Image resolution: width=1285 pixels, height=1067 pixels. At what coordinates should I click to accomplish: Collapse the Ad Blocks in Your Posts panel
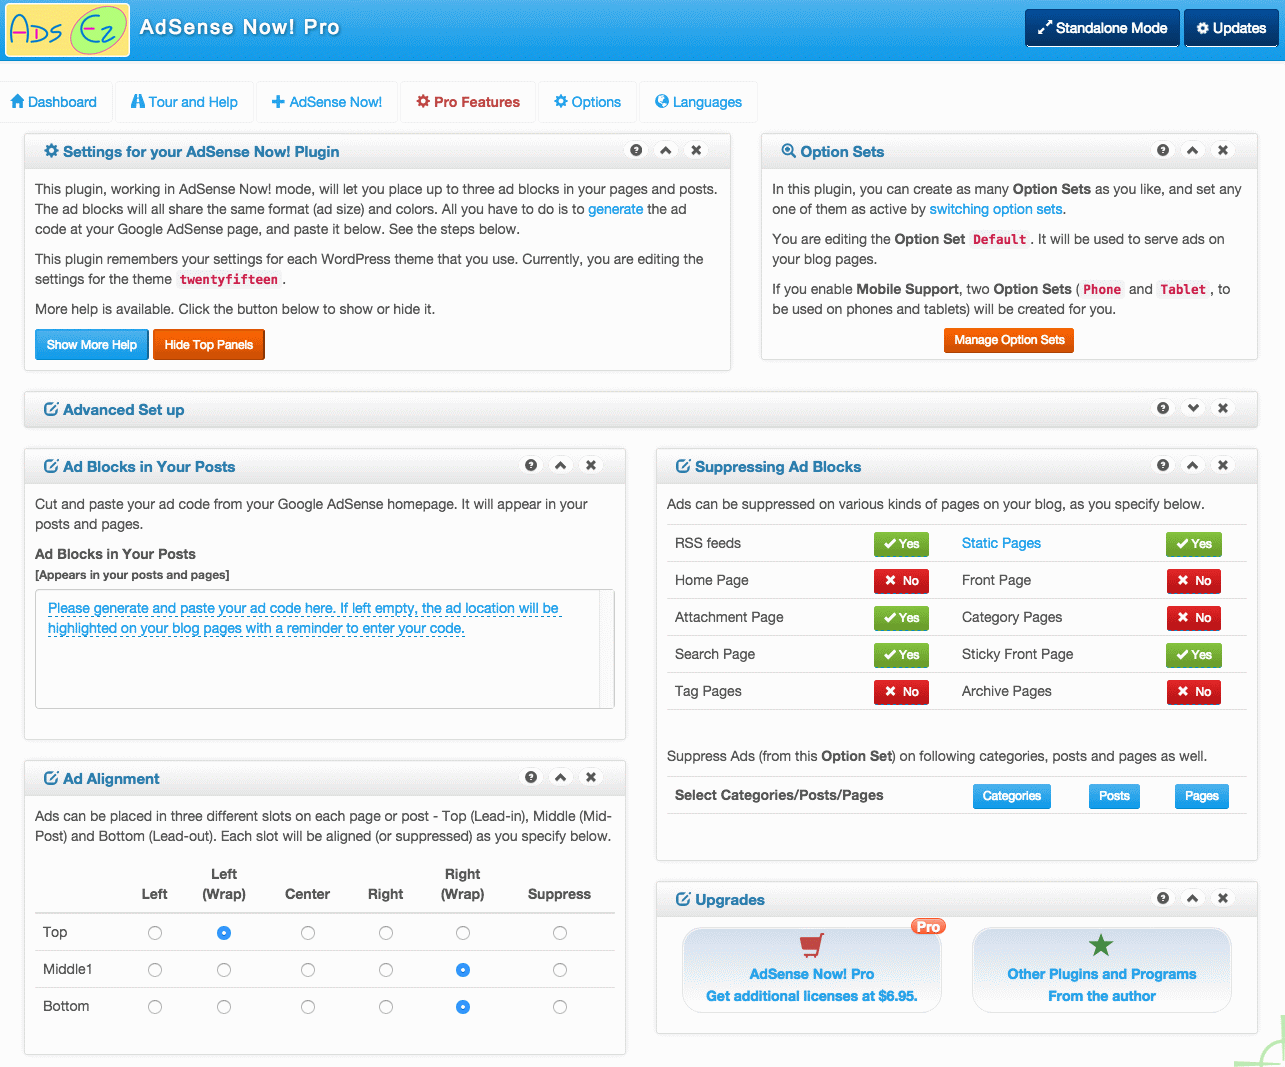coord(561,465)
